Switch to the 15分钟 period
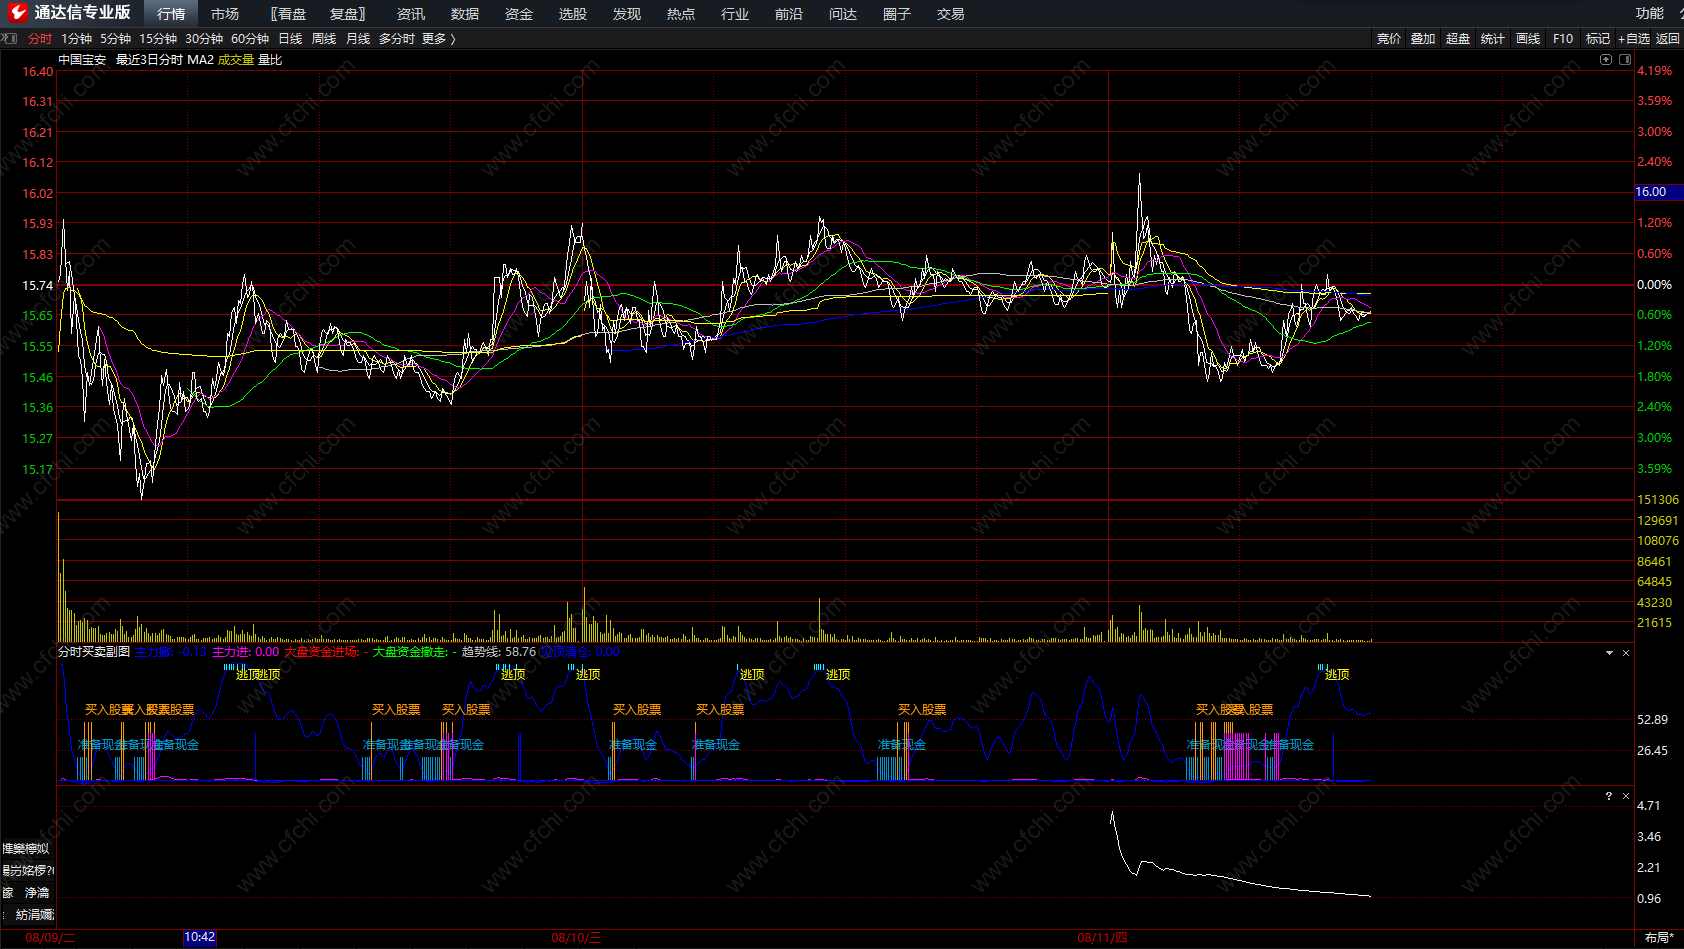The height and width of the screenshot is (949, 1684). (x=158, y=39)
